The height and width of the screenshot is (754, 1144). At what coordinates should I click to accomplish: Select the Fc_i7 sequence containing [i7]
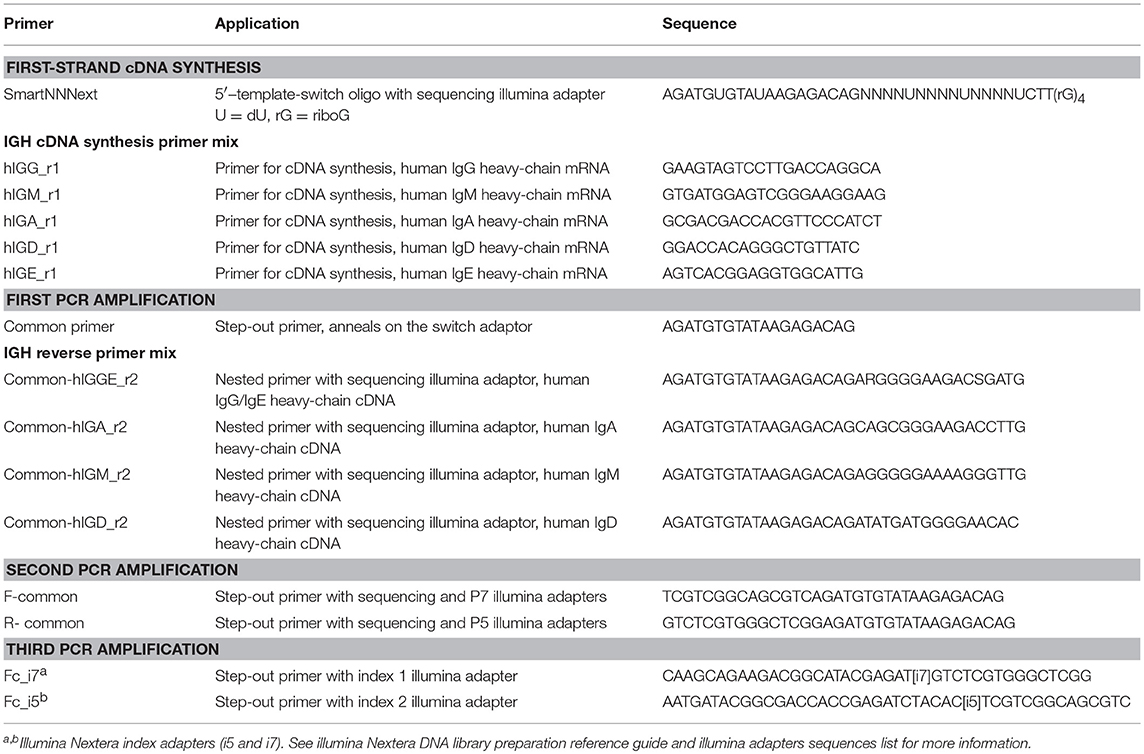pos(876,676)
